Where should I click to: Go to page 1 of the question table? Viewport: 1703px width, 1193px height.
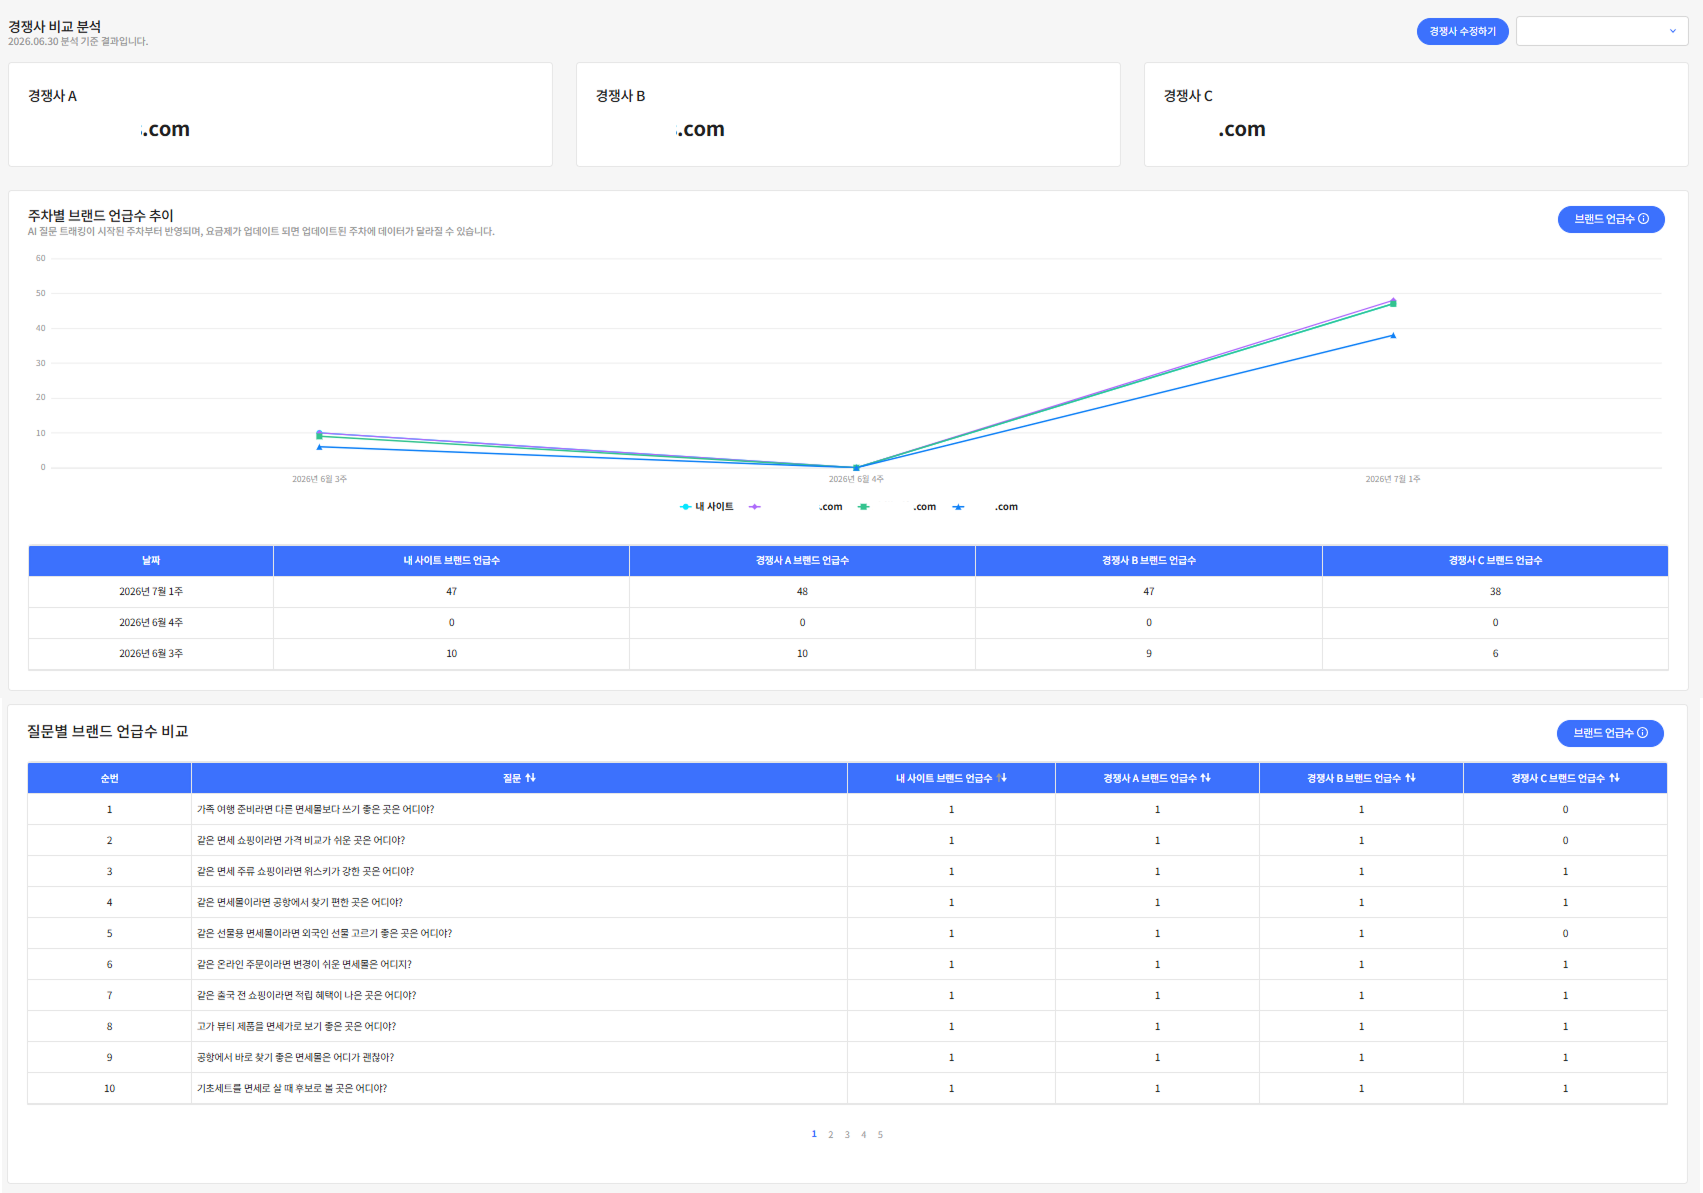tap(814, 1134)
